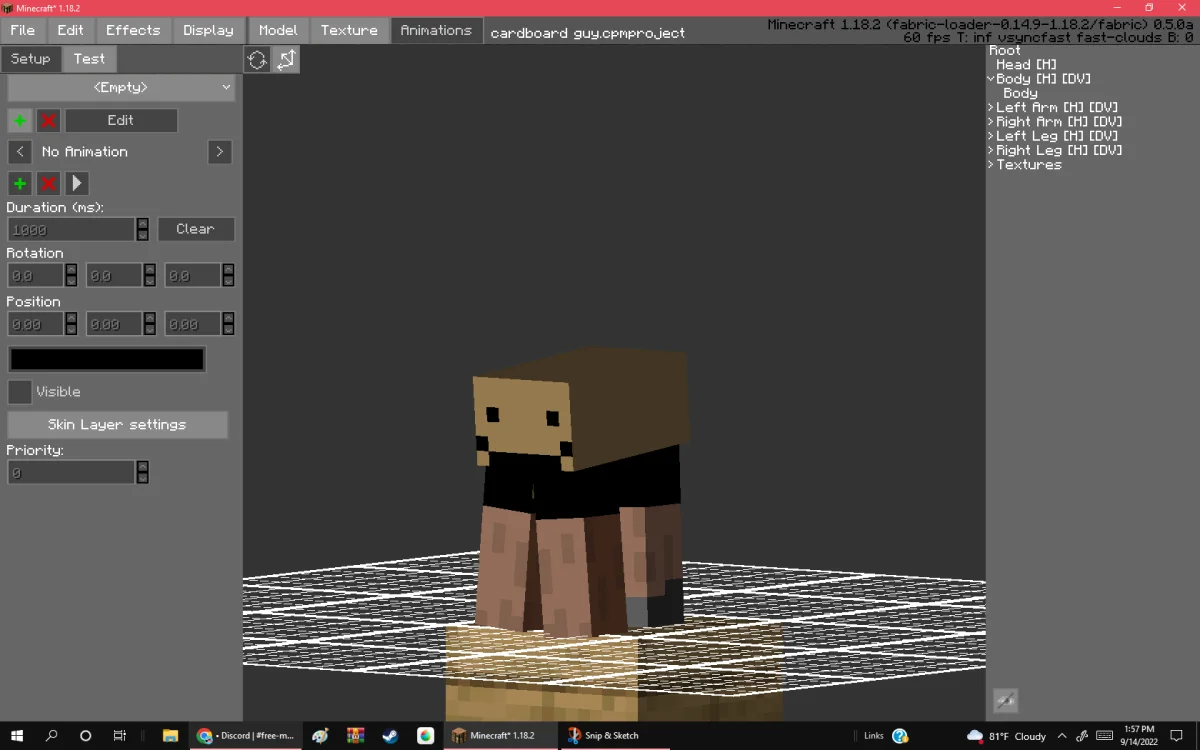
Task: Switch to Chrome Discord window on taskbar
Action: [x=245, y=736]
